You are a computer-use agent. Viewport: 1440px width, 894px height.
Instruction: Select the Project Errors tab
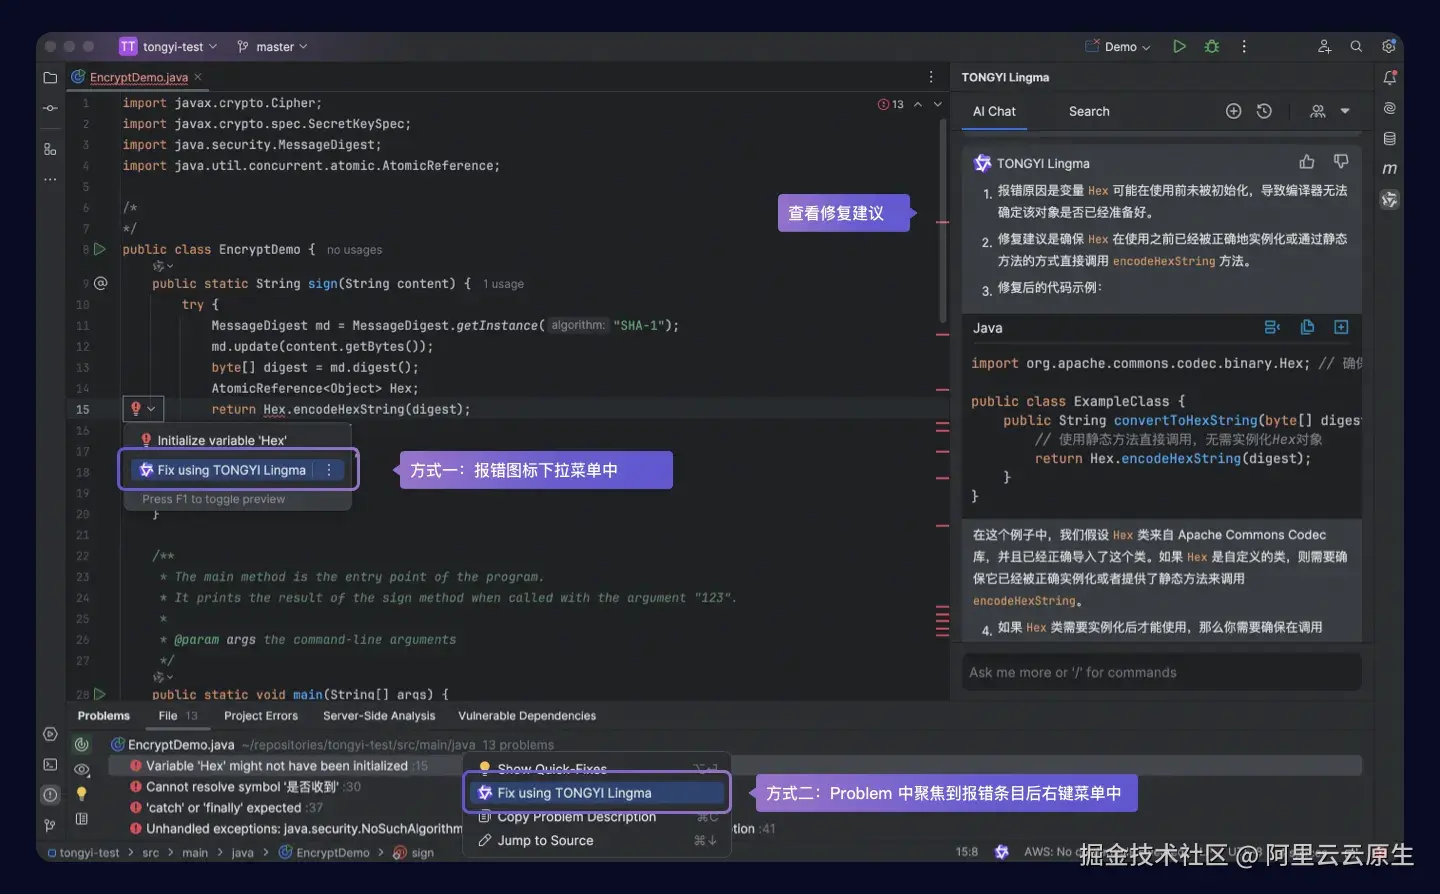tap(261, 715)
